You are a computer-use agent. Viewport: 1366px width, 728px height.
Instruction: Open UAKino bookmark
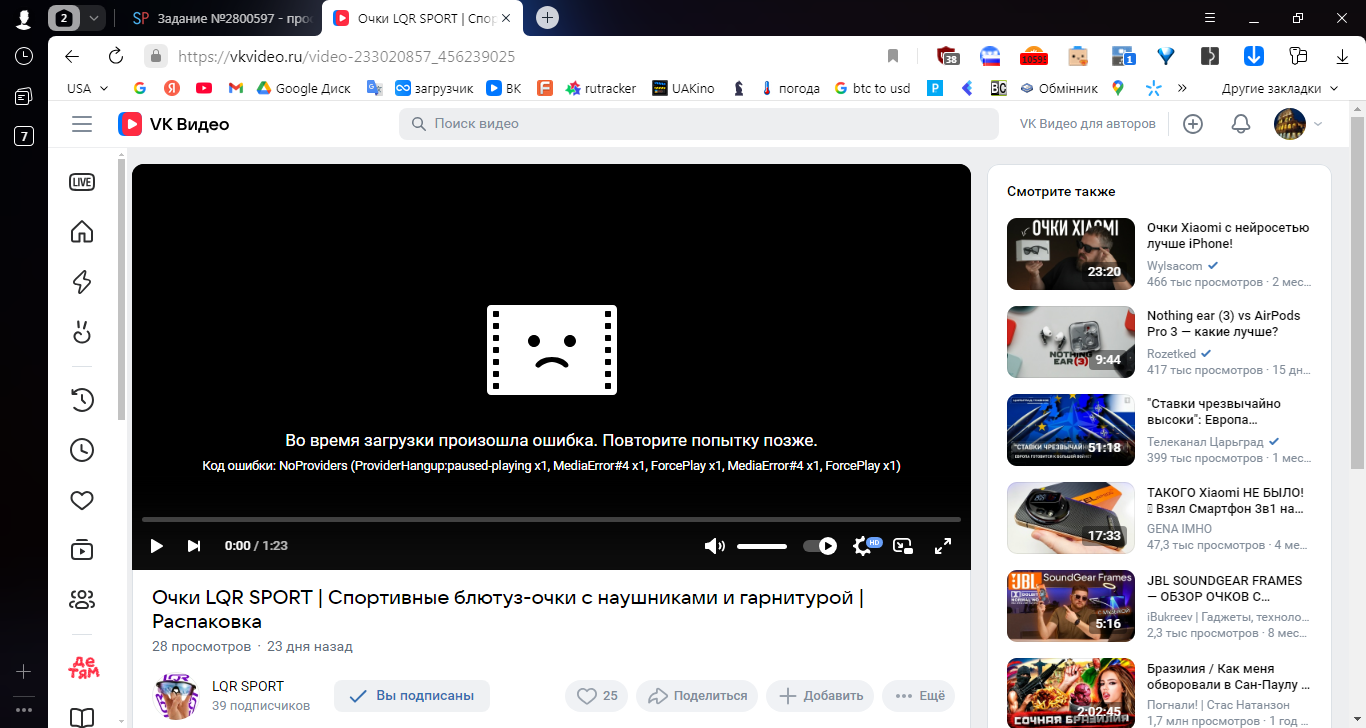(x=683, y=88)
